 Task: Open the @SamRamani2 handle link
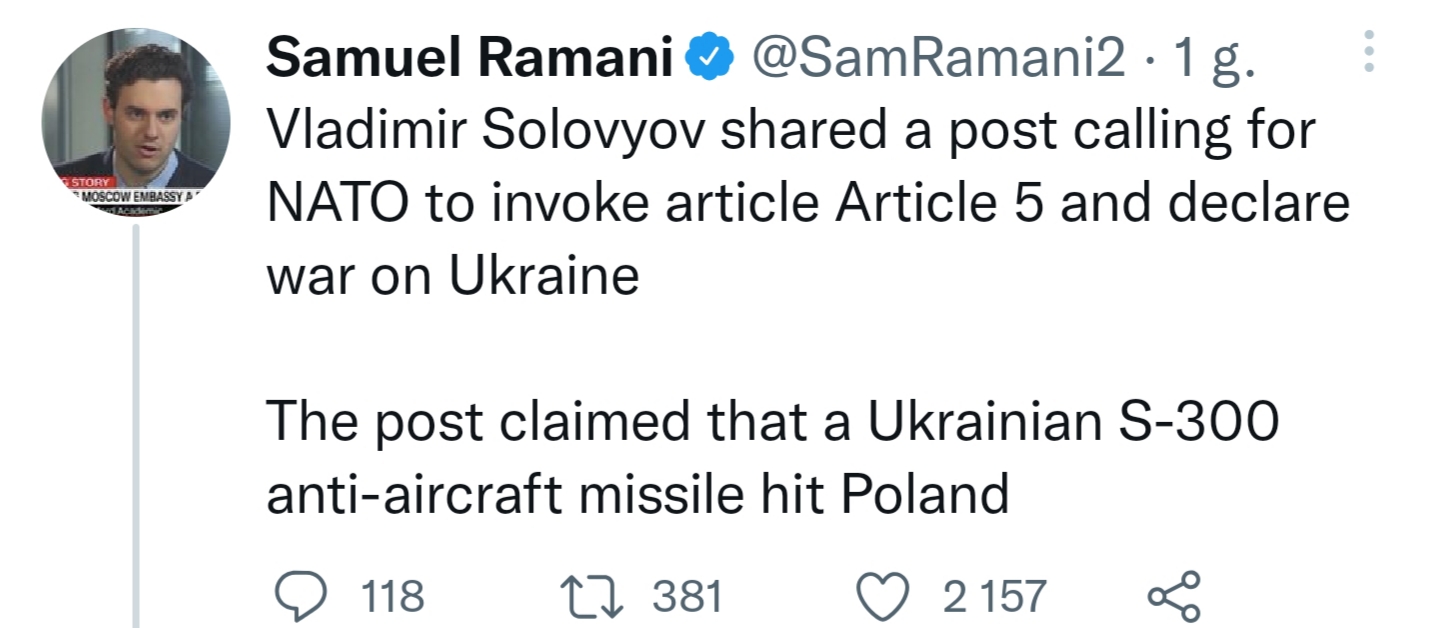pyautogui.click(x=939, y=63)
